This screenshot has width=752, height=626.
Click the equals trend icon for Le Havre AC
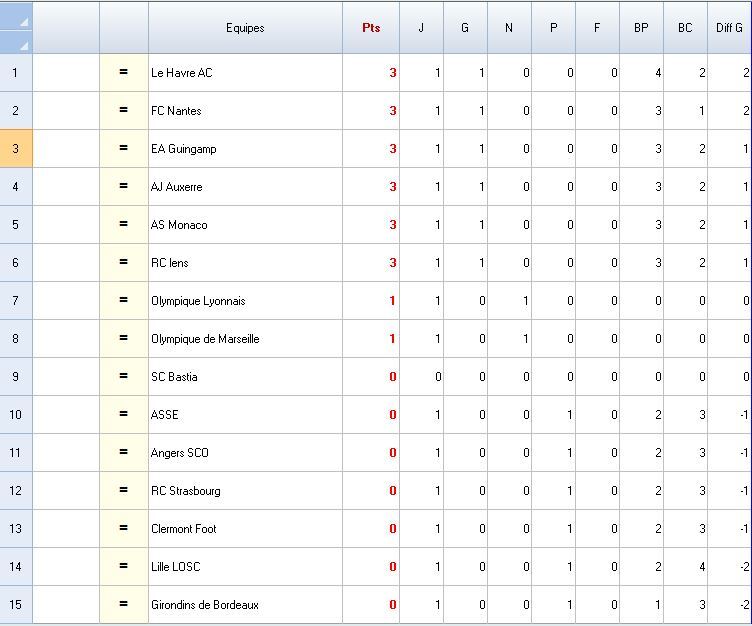pyautogui.click(x=124, y=72)
